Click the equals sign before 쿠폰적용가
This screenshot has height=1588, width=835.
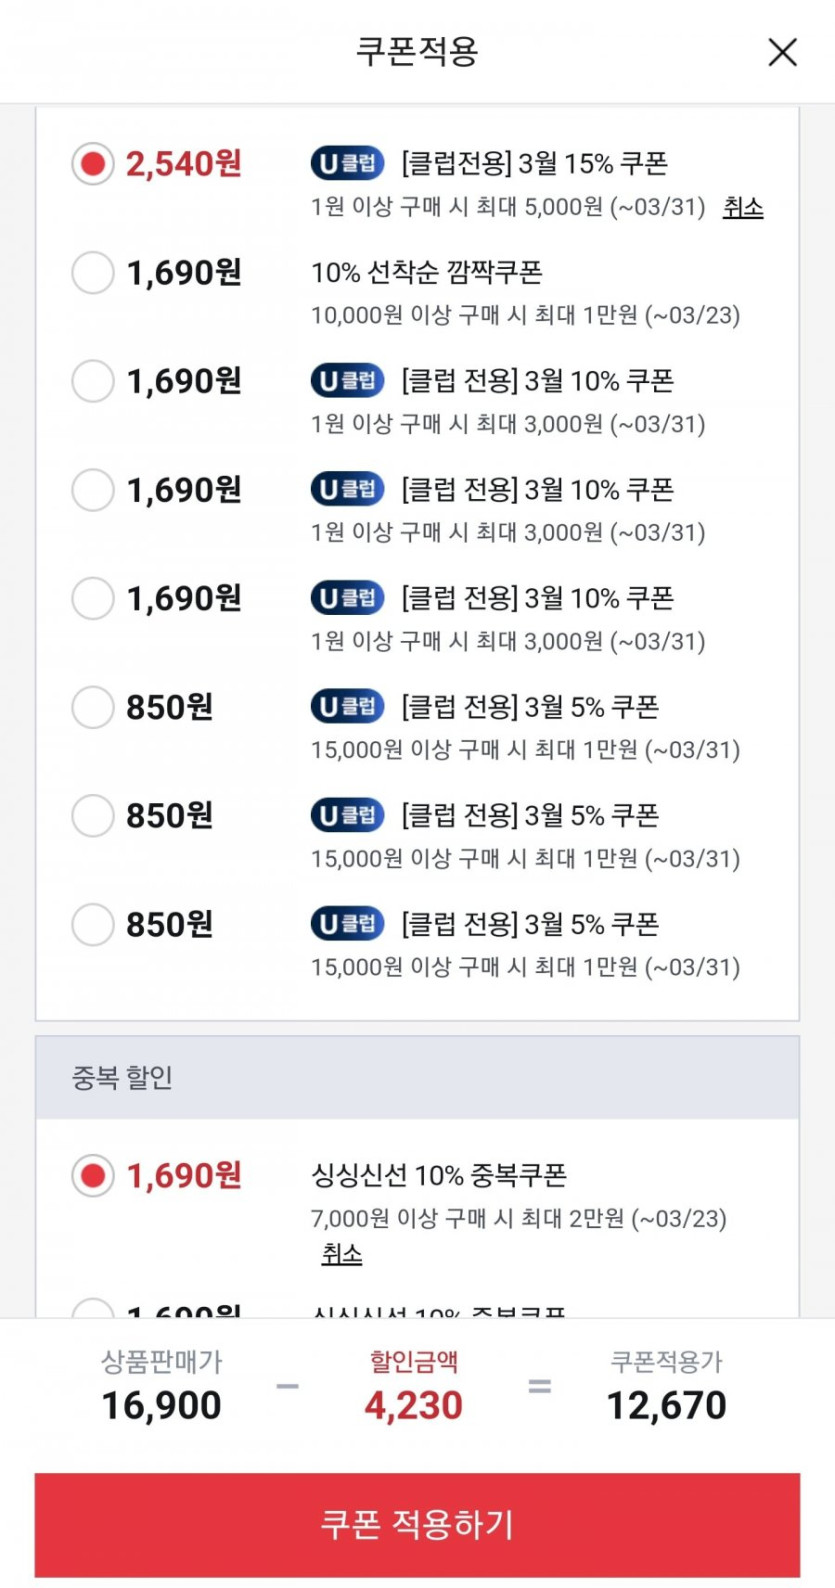[x=540, y=1386]
